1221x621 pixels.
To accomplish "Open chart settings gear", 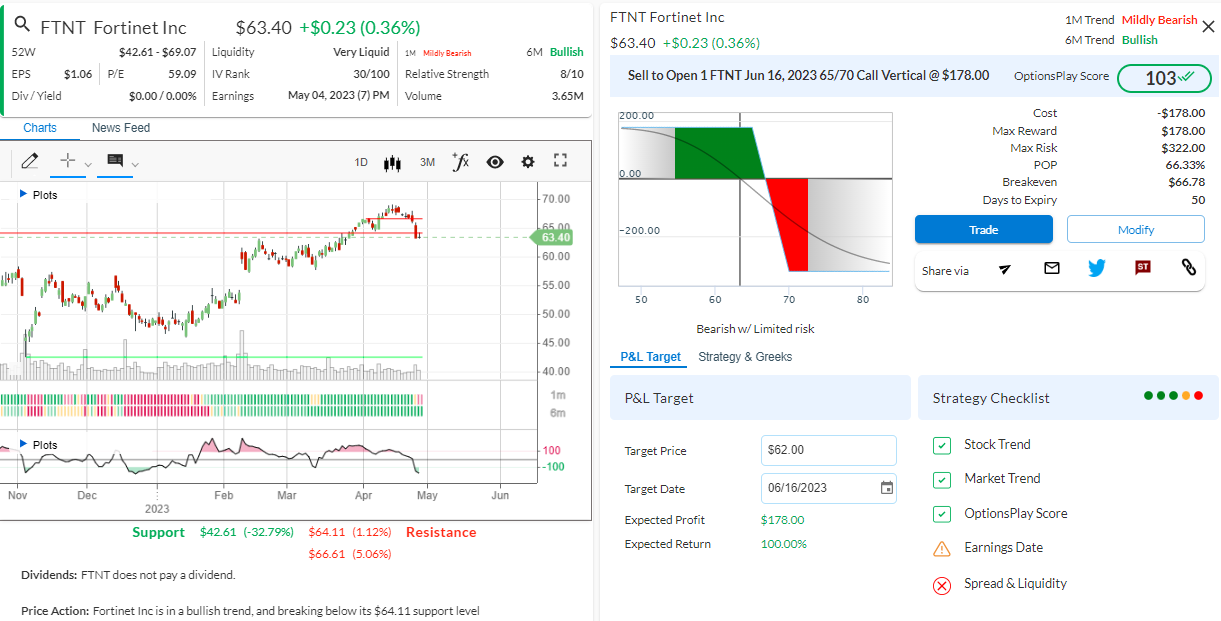I will point(528,162).
